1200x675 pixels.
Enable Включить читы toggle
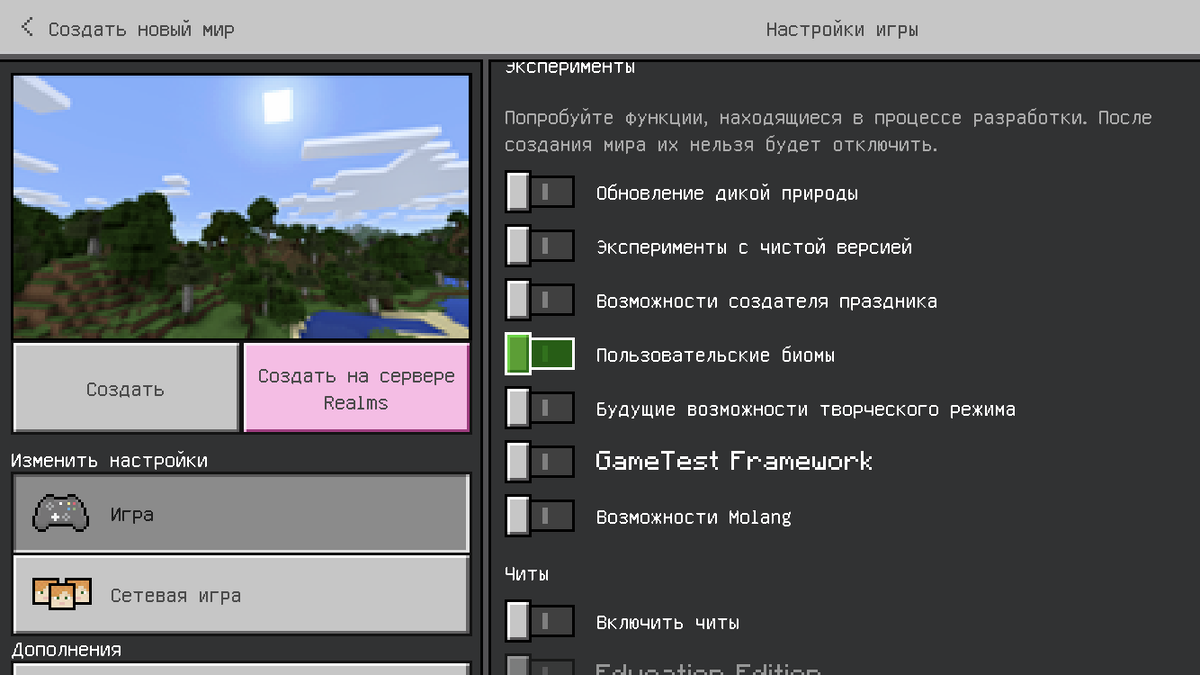[540, 622]
